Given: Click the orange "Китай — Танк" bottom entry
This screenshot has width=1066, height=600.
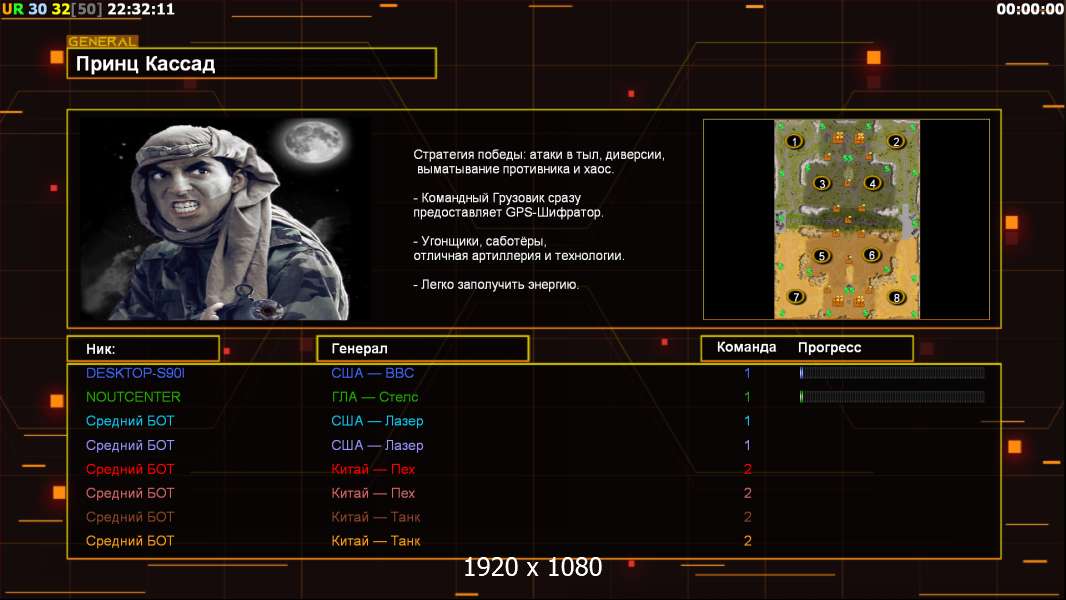Looking at the screenshot, I should coord(376,541).
